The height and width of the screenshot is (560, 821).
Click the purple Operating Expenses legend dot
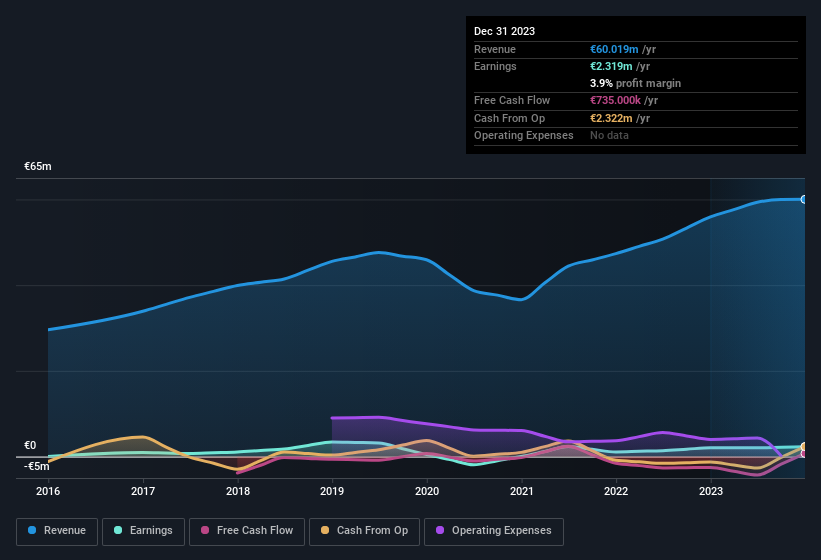[440, 530]
